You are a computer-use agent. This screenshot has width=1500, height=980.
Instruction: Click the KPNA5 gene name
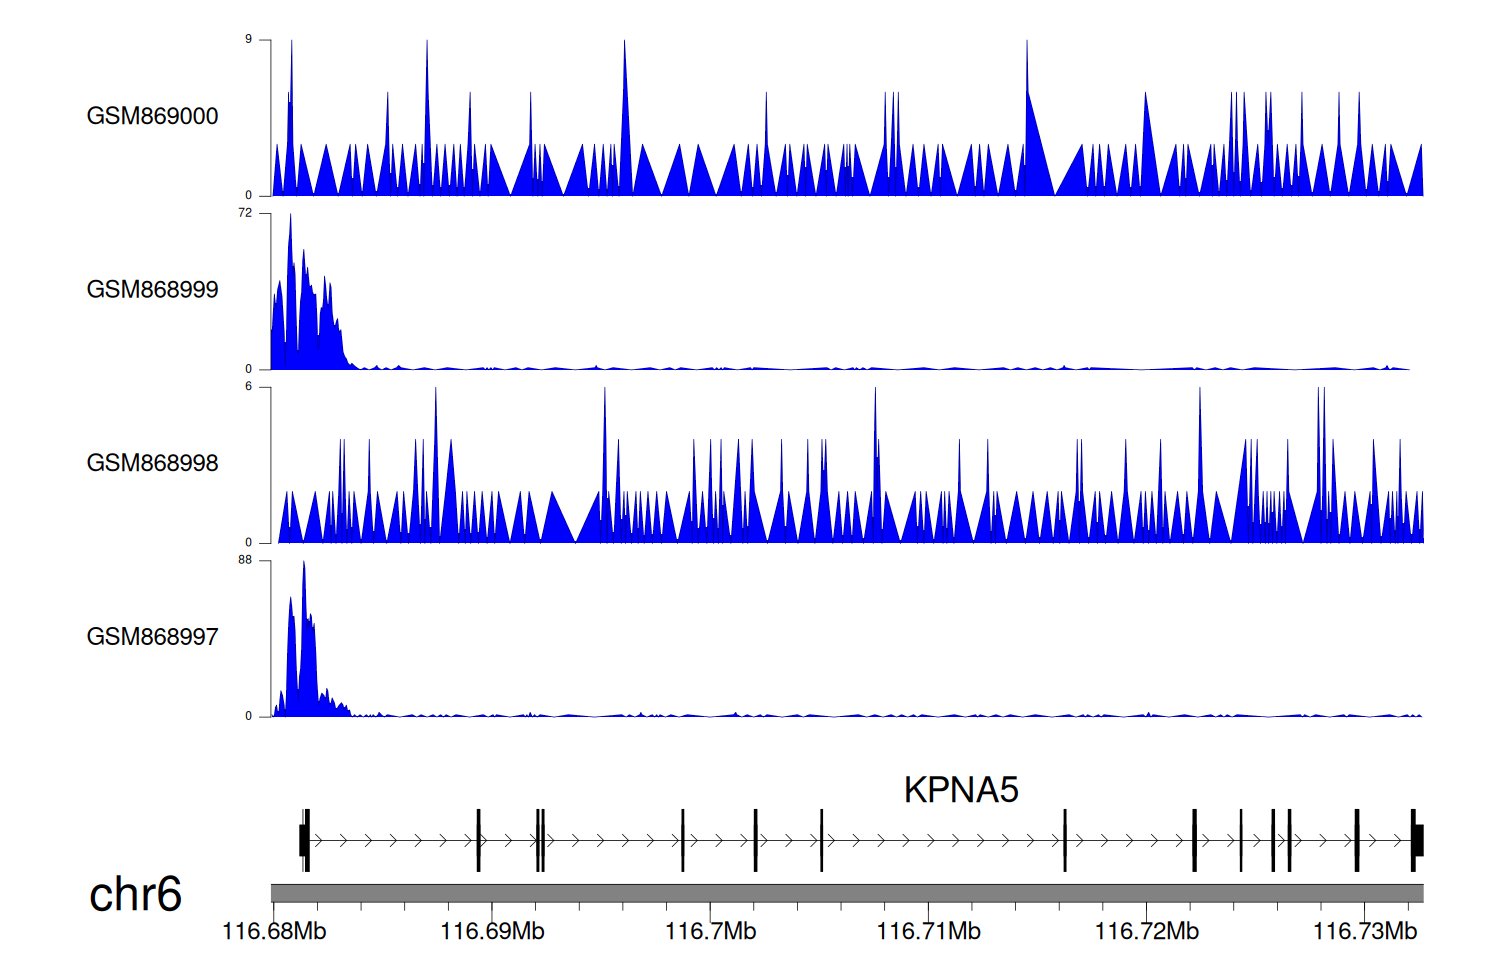click(960, 790)
